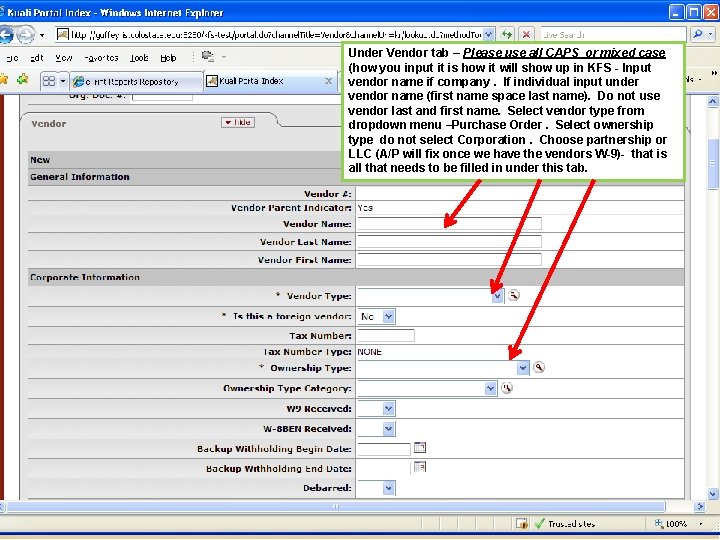Click the vertical scrollbar up arrow

(713, 101)
